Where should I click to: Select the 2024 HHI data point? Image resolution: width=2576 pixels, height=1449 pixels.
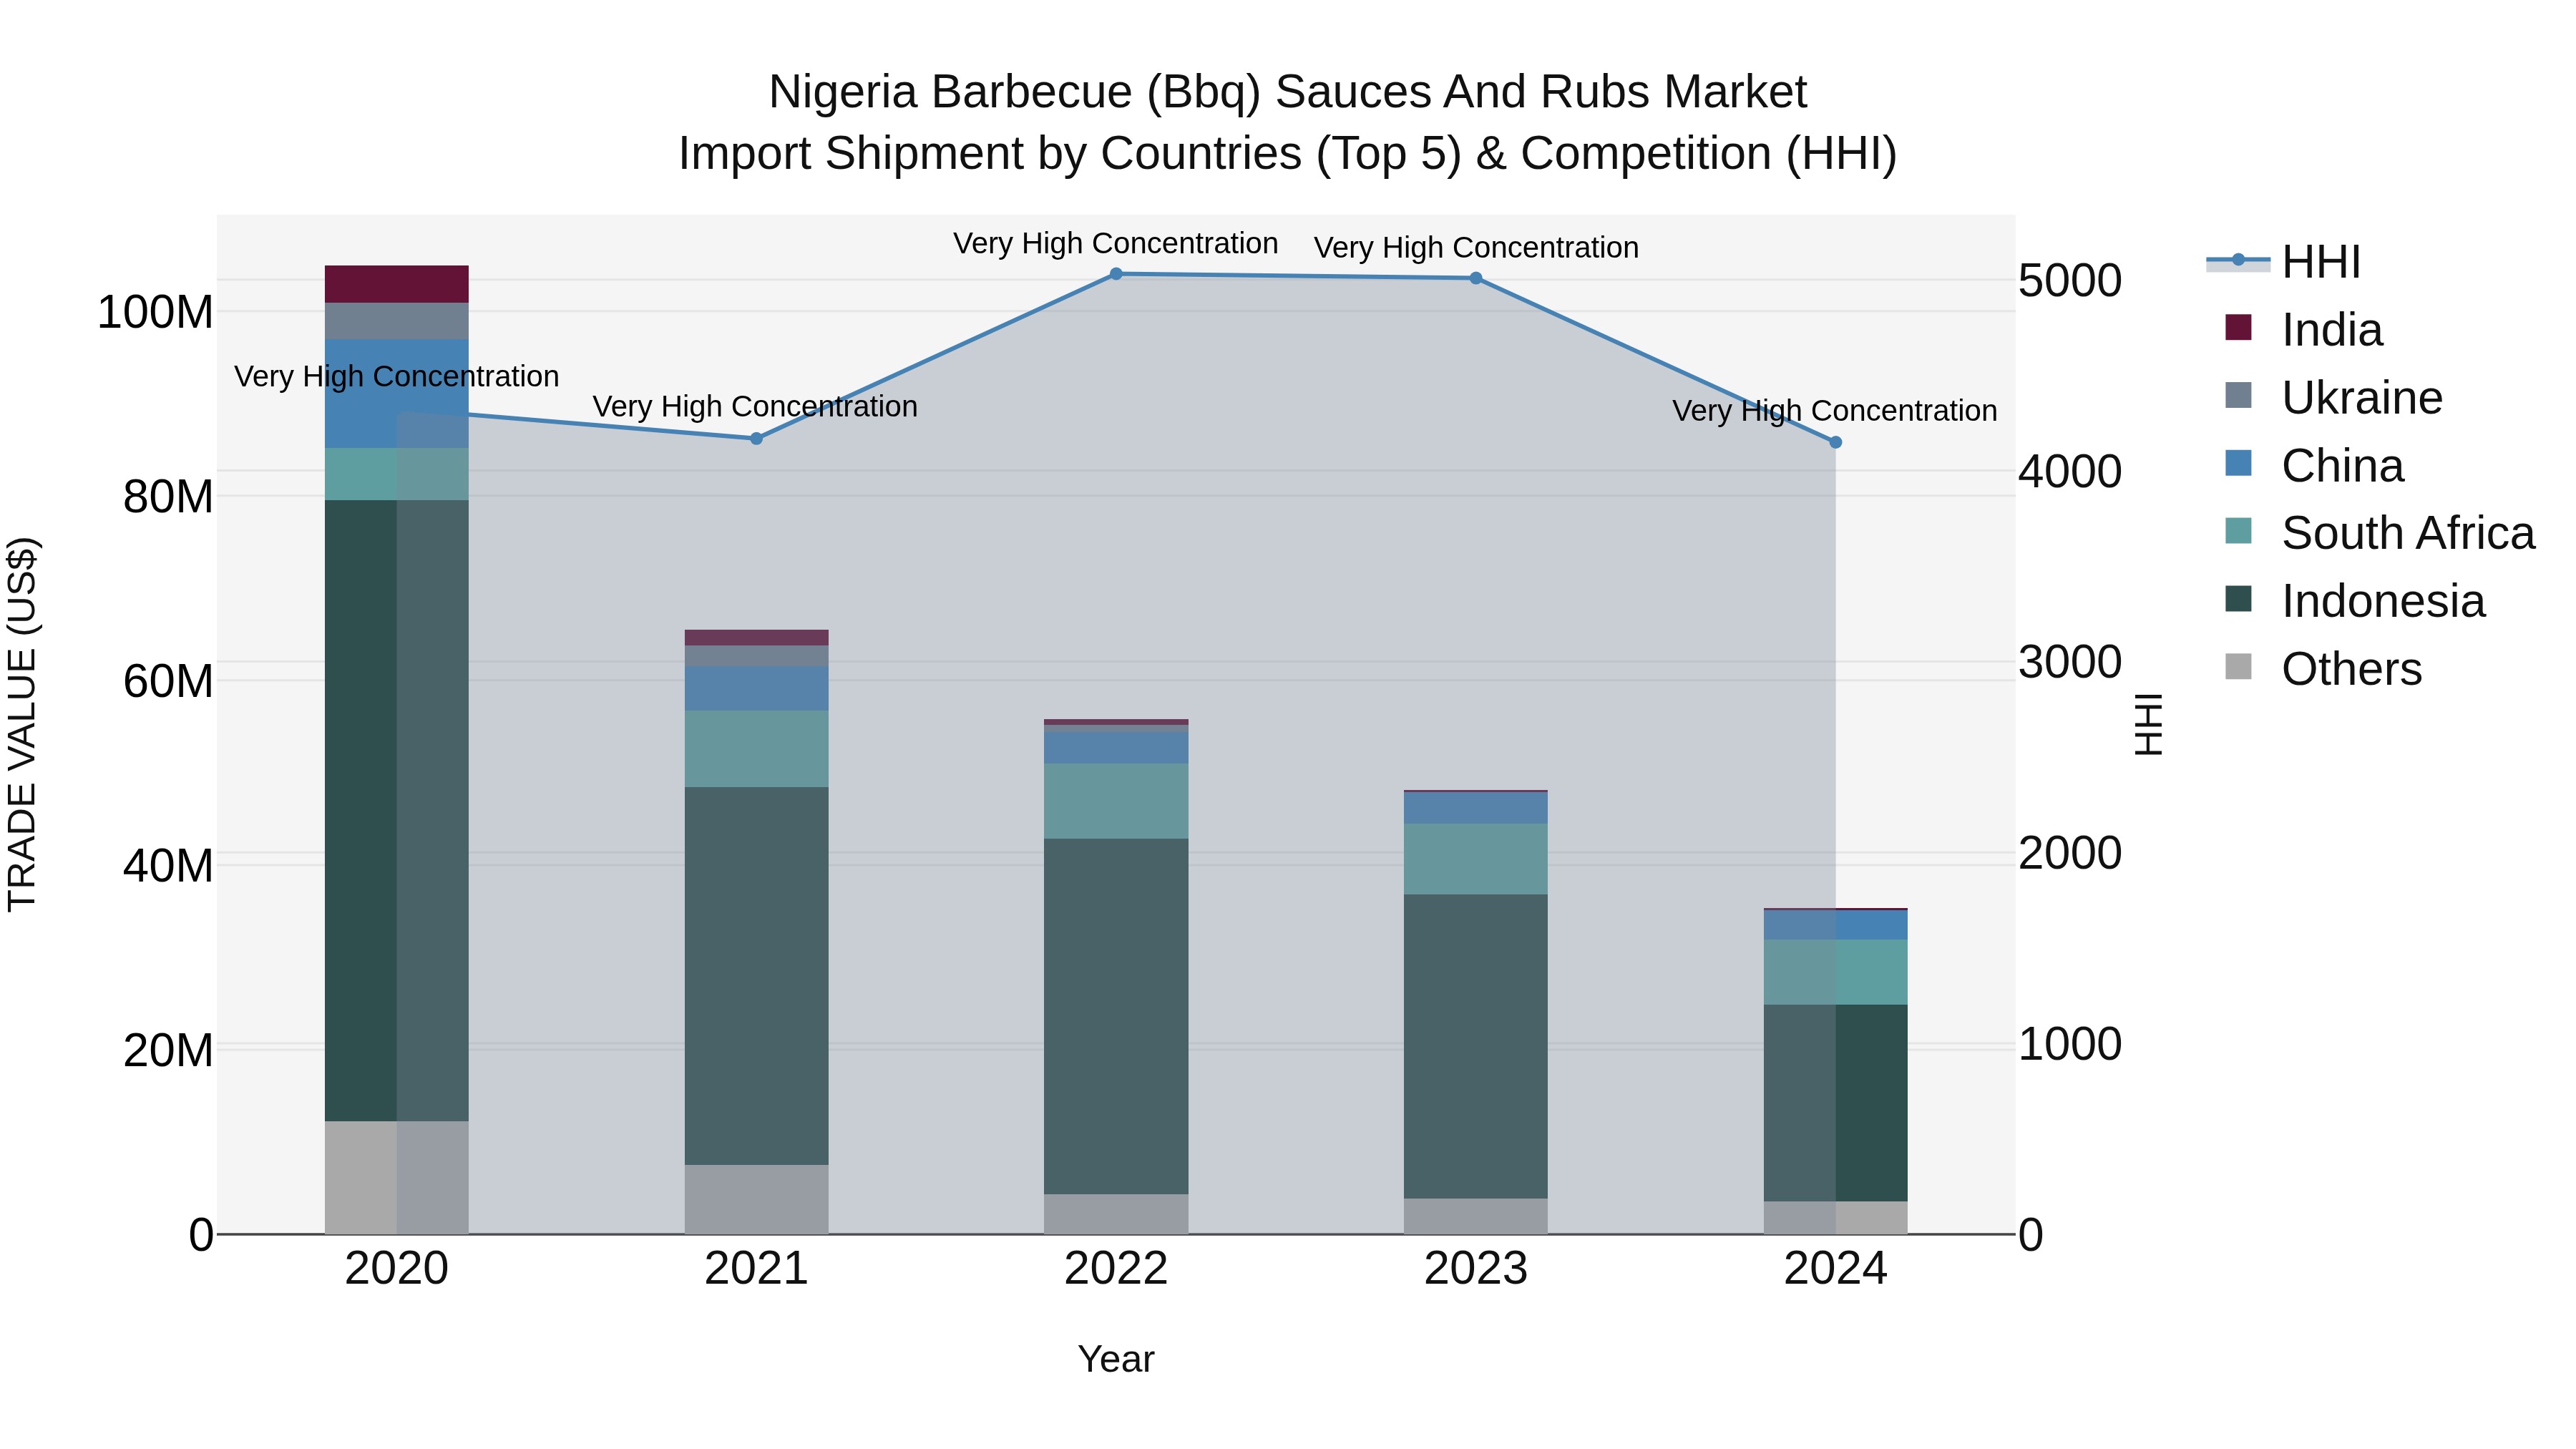[1835, 442]
